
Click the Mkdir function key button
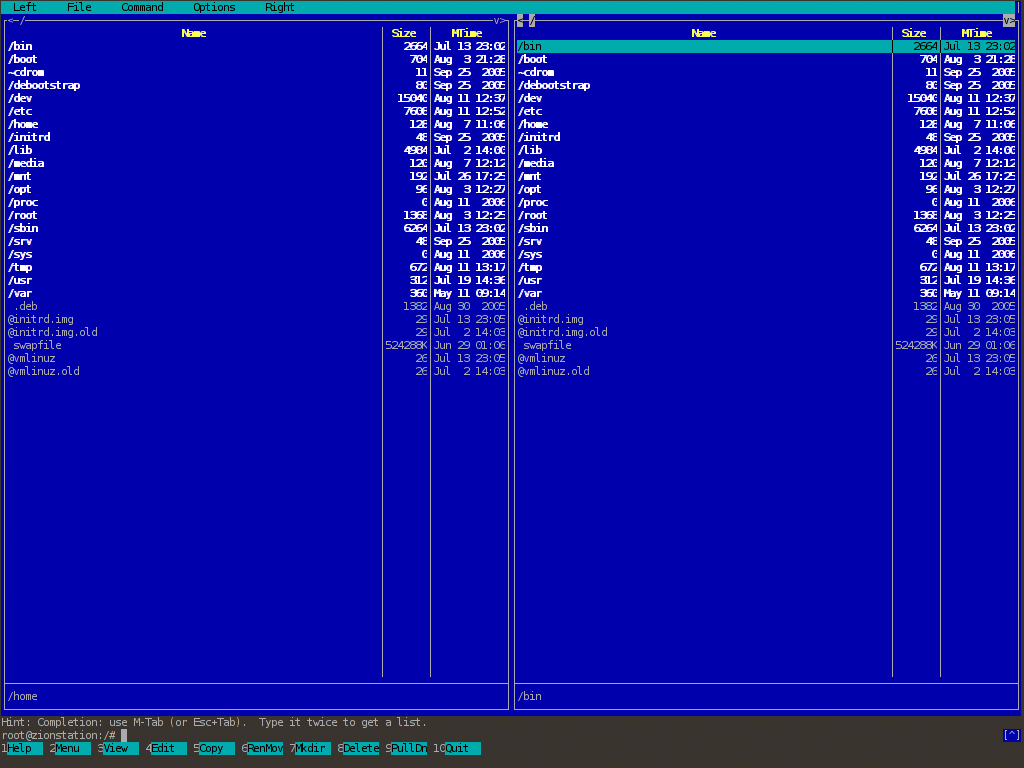311,748
